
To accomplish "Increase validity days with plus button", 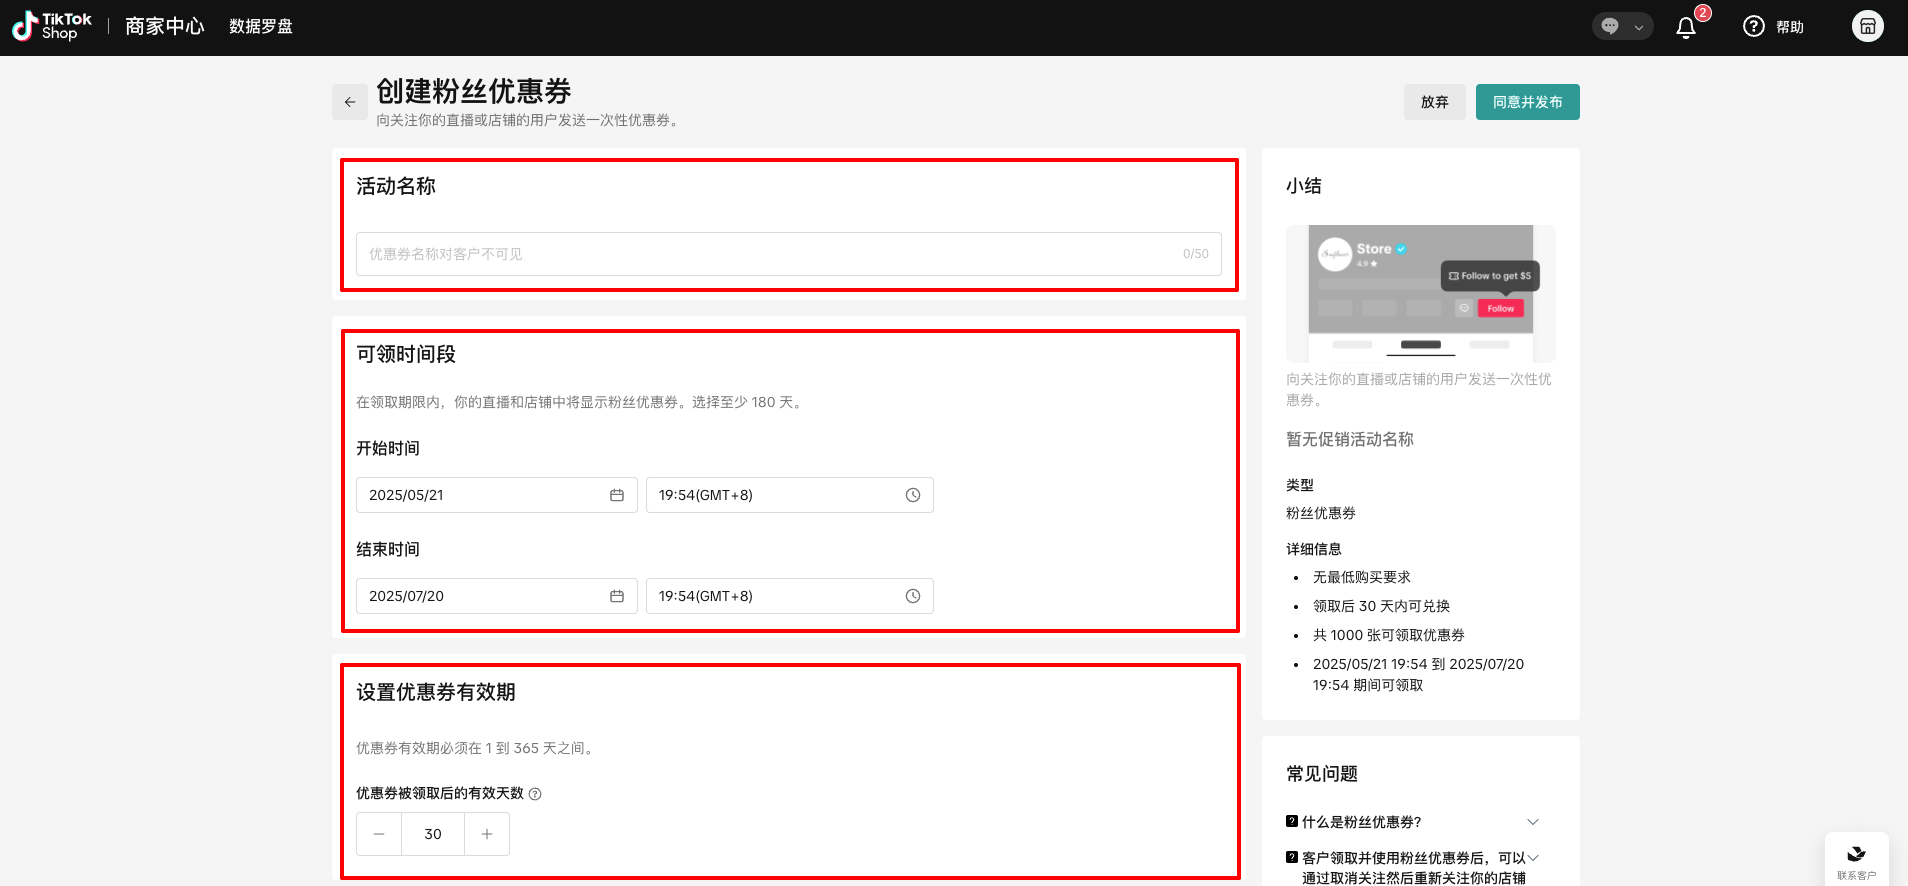I will (x=487, y=834).
